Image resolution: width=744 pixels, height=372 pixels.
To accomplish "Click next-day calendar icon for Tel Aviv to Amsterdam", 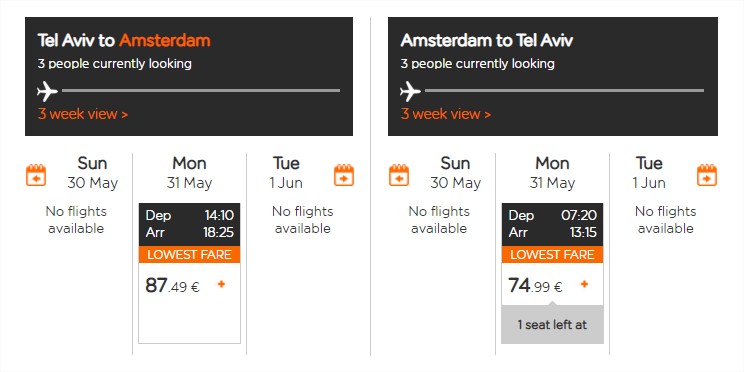I will click(x=344, y=175).
